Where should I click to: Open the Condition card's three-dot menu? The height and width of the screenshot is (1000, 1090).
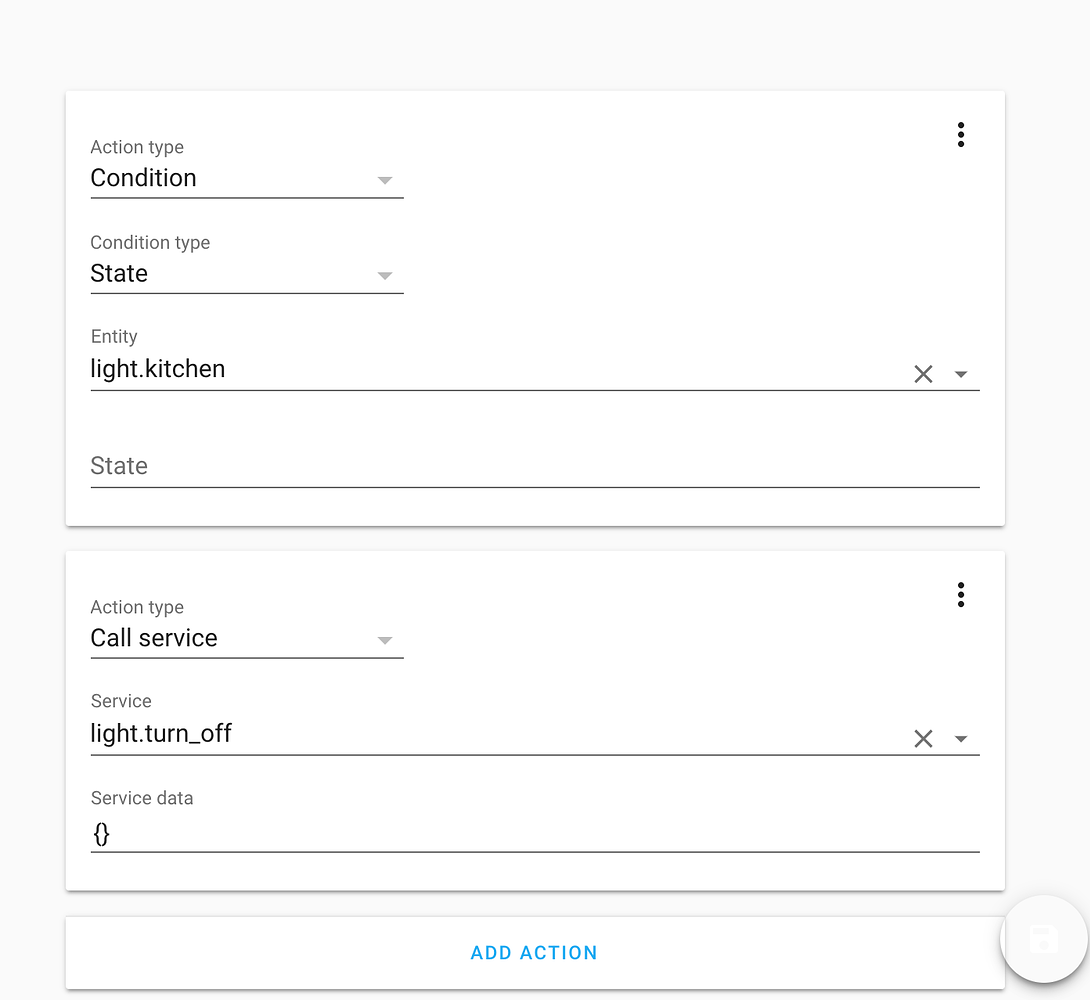tap(960, 135)
